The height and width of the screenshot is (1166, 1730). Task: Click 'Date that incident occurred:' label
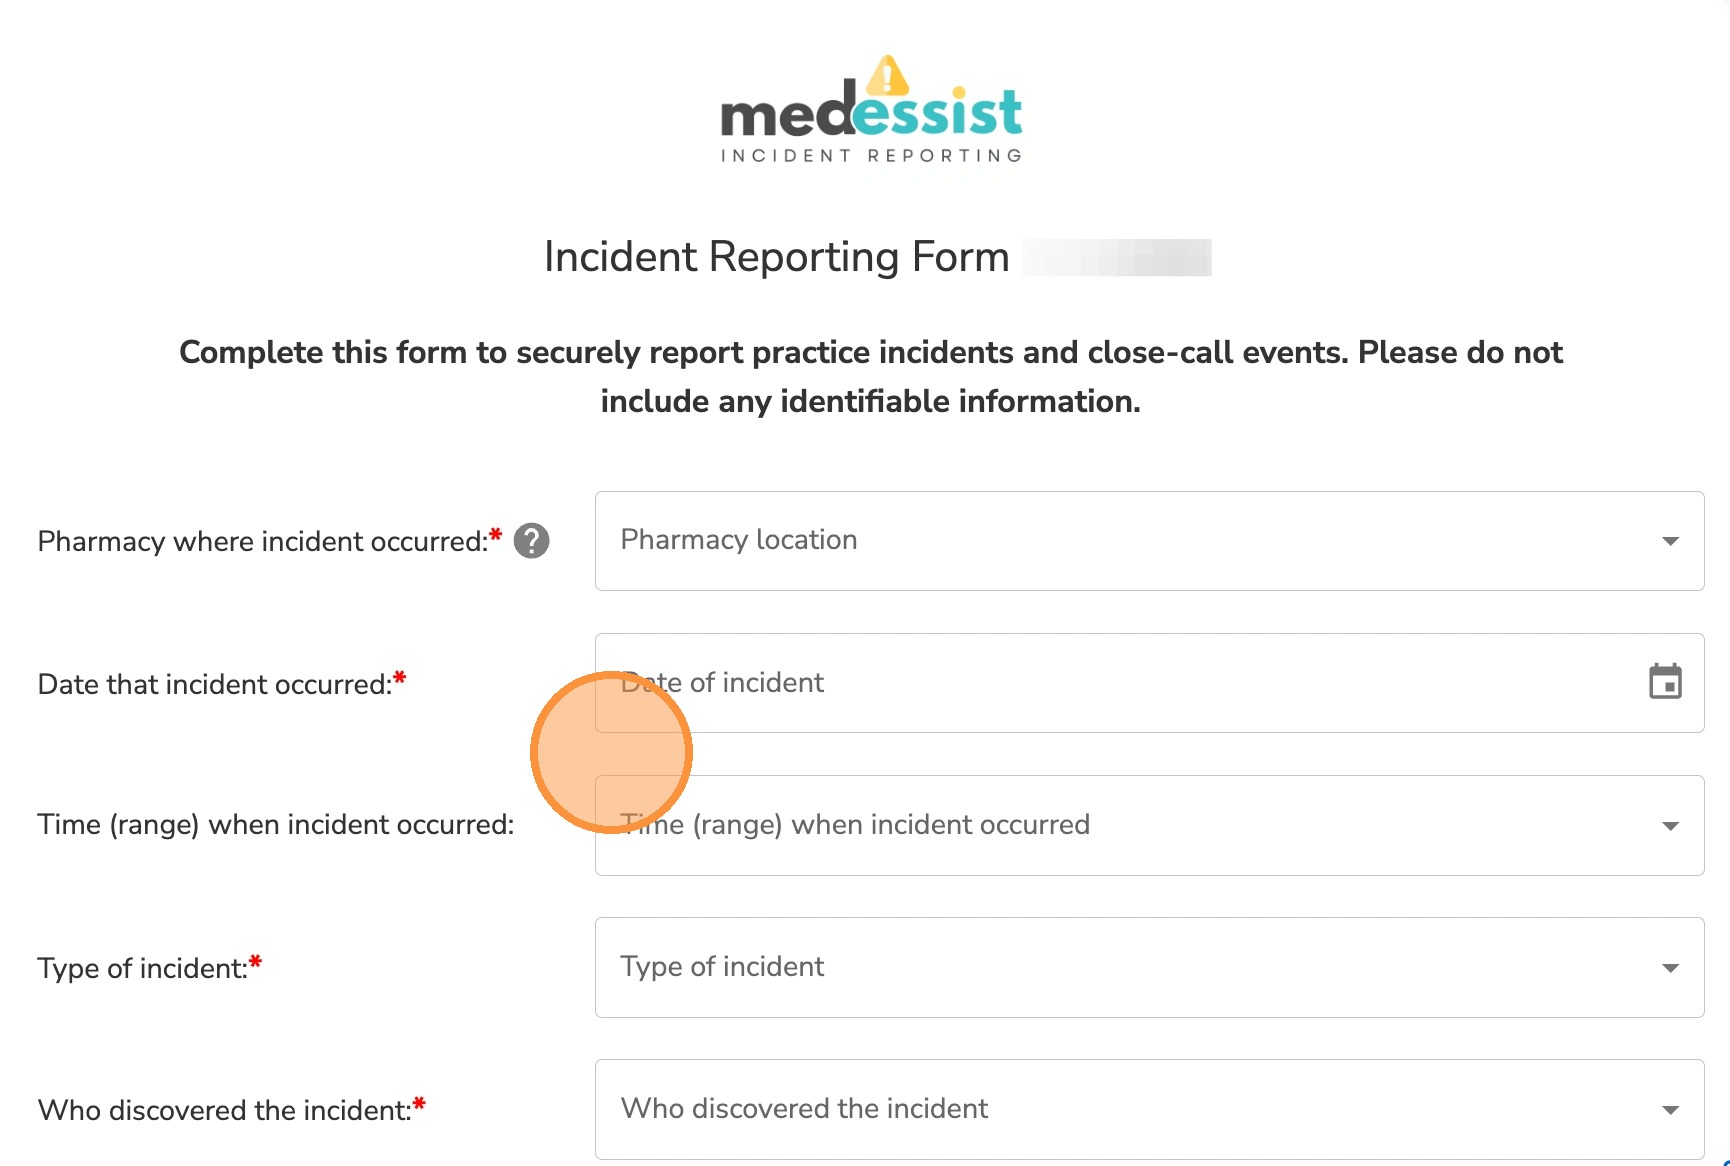point(214,685)
